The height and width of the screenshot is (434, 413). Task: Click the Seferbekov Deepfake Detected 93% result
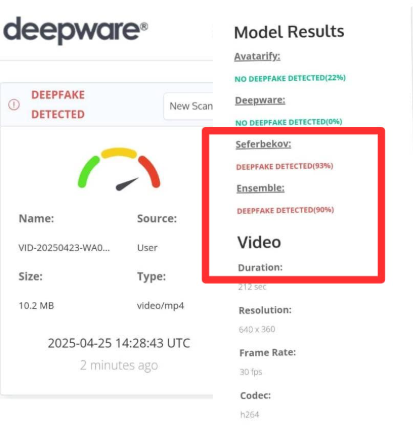[x=285, y=166]
